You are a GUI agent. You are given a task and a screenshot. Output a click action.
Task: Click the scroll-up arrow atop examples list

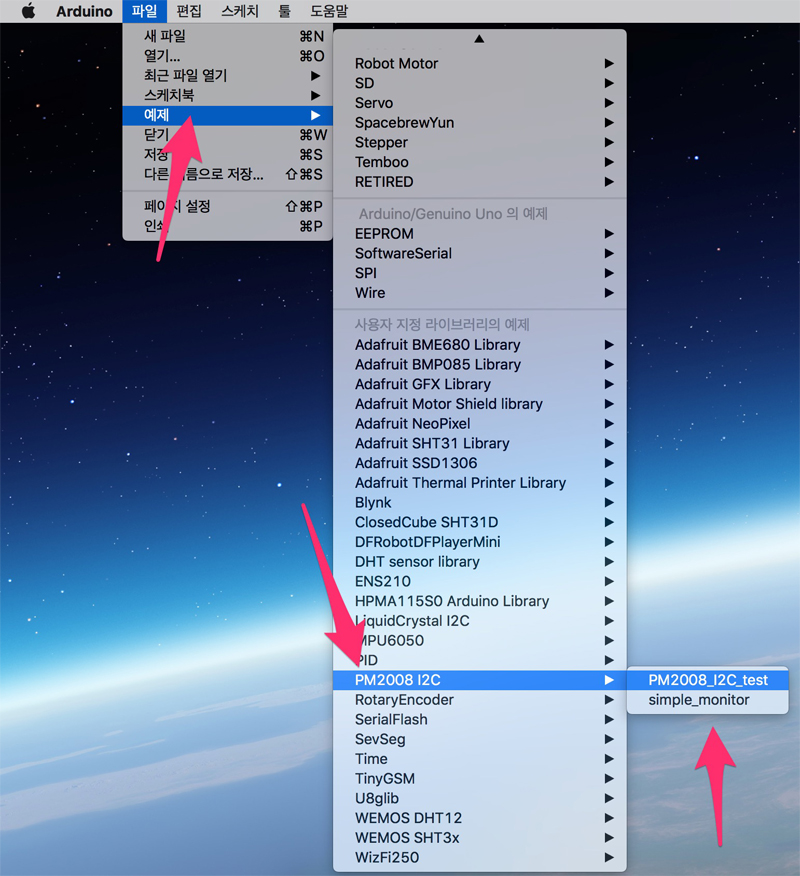pyautogui.click(x=479, y=39)
